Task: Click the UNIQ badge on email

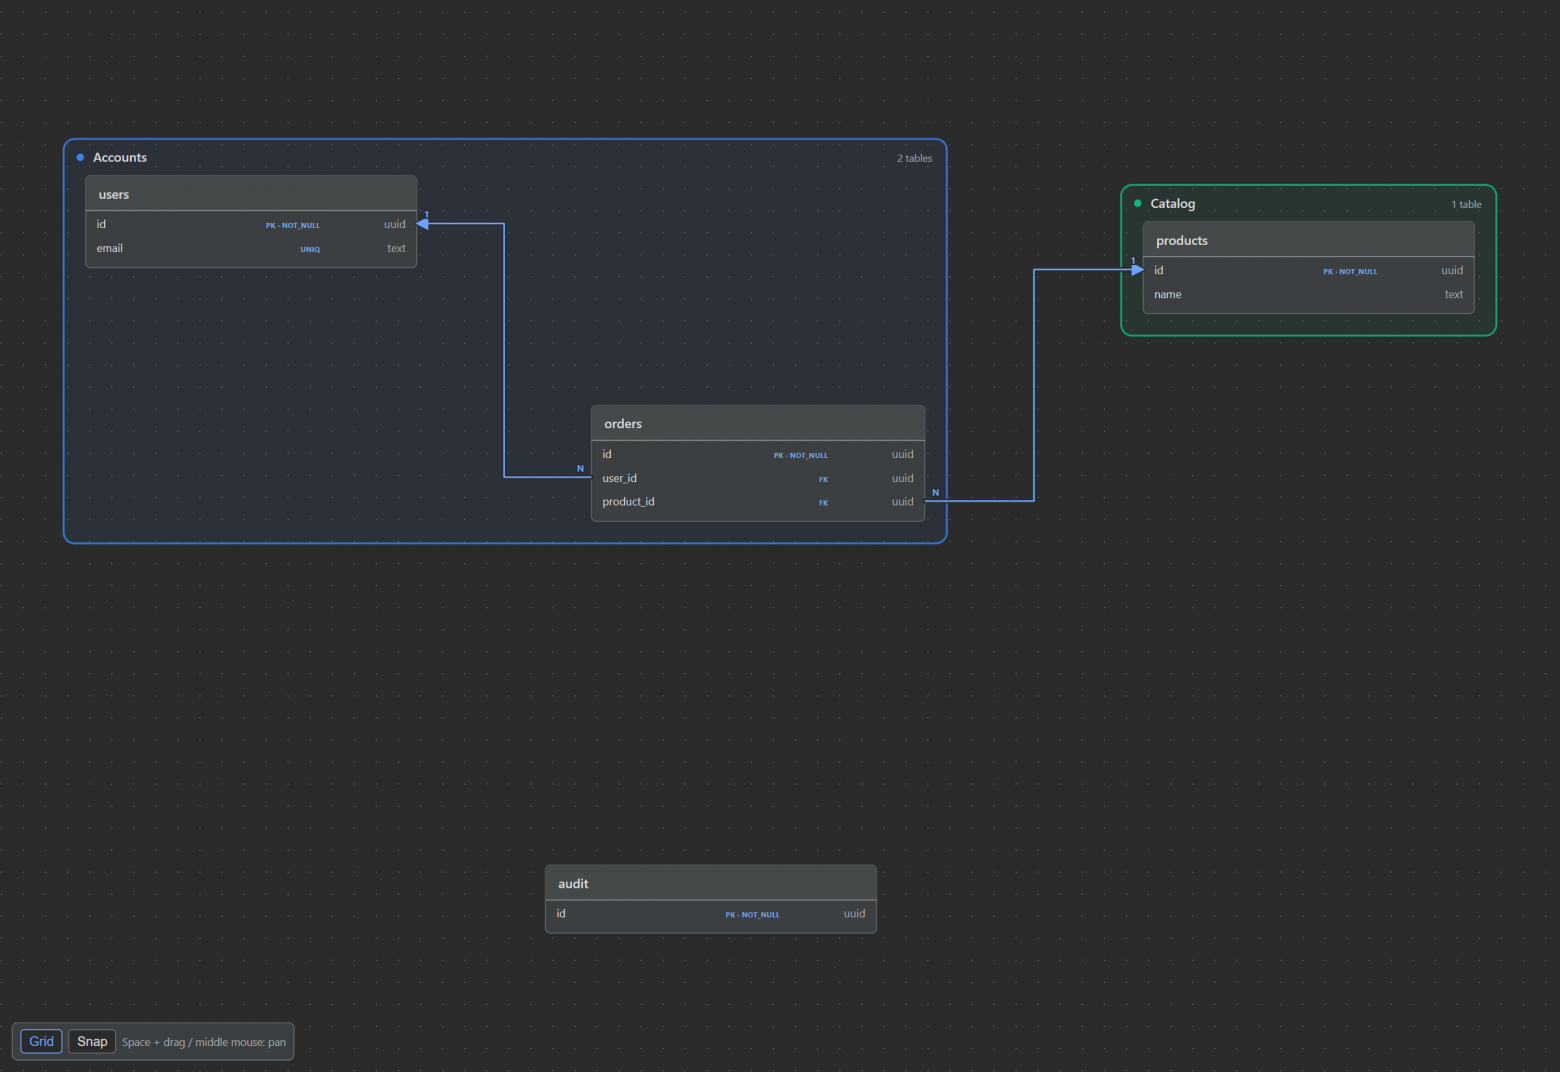Action: pos(310,249)
